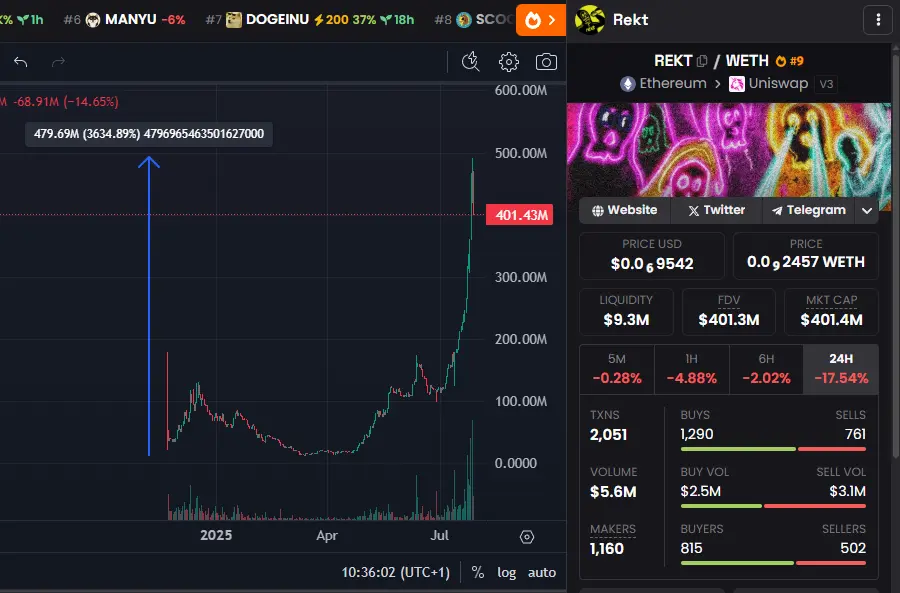Select the 24H timeframe tab
The height and width of the screenshot is (593, 900).
841,369
